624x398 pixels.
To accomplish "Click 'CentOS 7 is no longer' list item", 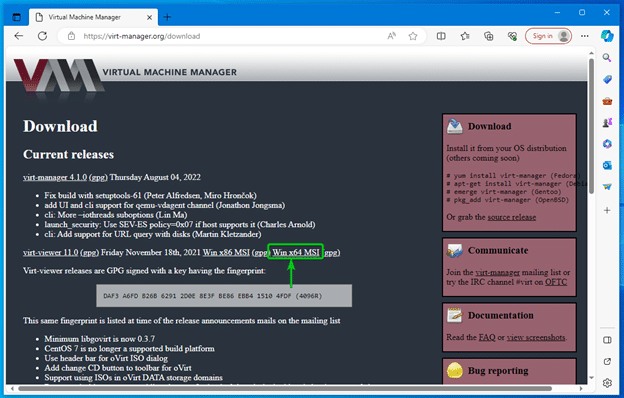I will tap(129, 349).
